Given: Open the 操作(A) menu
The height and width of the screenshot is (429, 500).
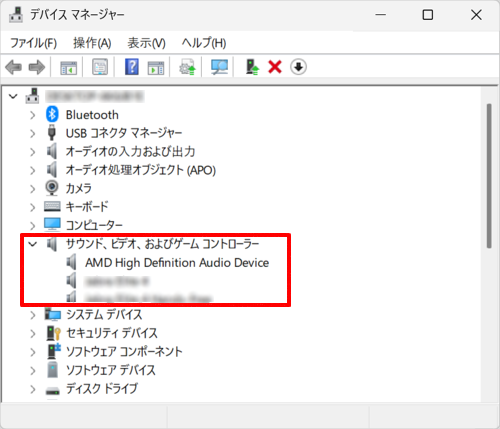Looking at the screenshot, I should [x=92, y=43].
